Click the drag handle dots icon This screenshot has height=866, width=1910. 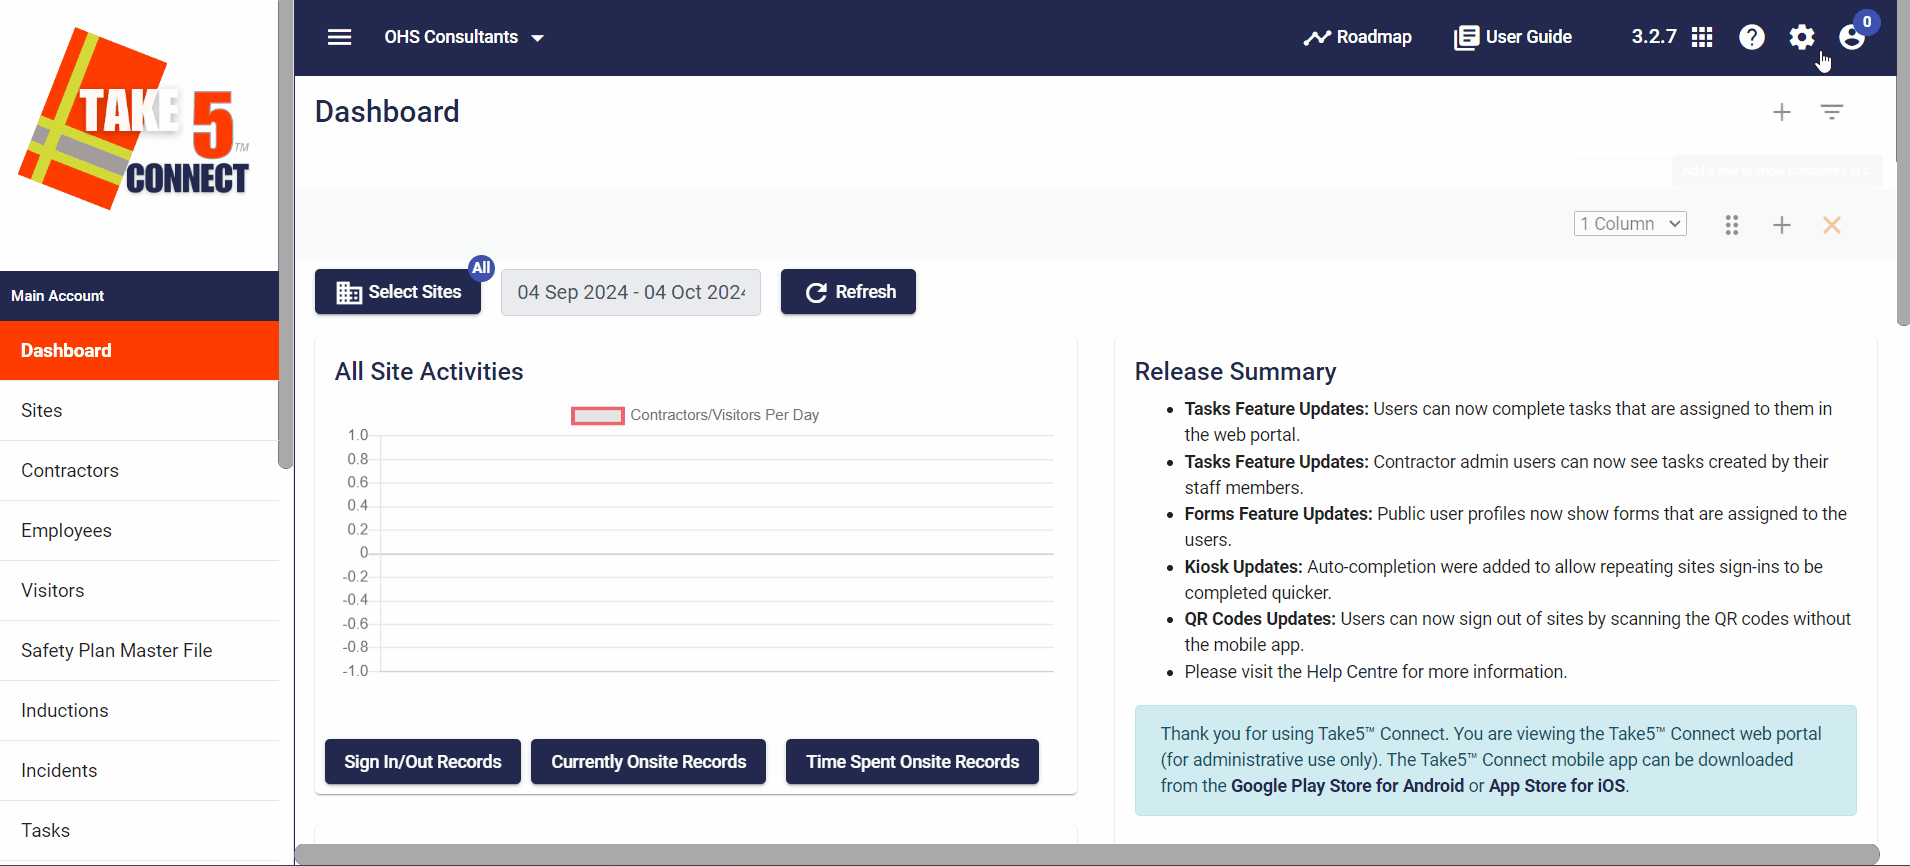coord(1731,225)
